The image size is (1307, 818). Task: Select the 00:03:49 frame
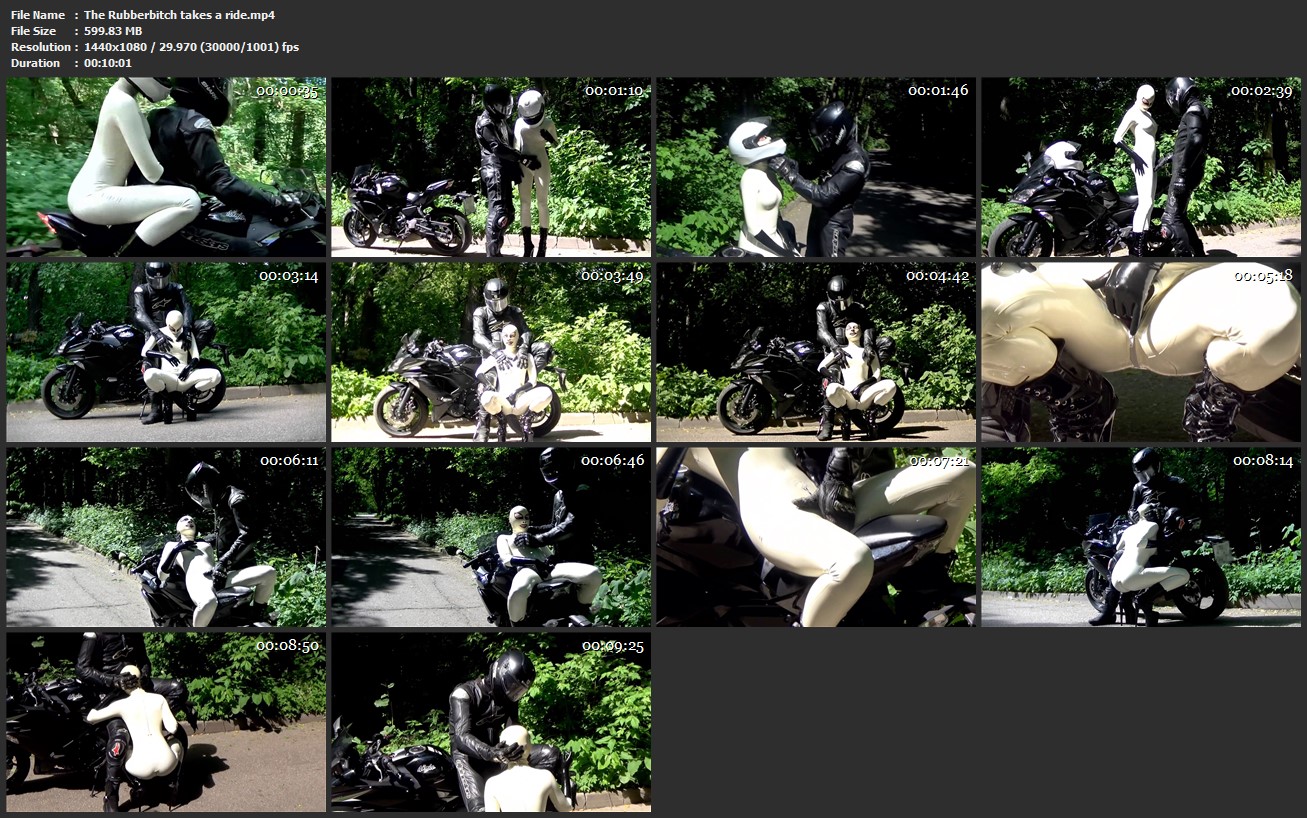(491, 352)
